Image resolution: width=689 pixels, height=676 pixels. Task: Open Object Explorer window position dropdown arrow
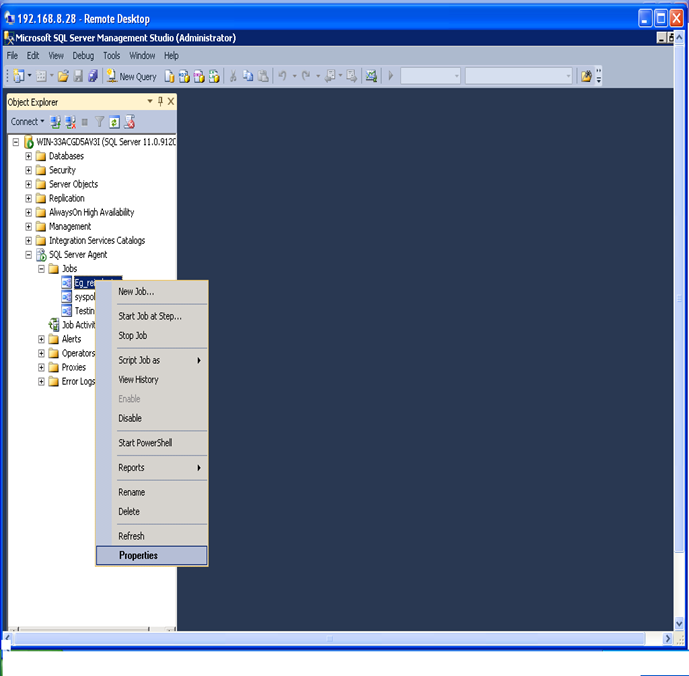[x=150, y=102]
